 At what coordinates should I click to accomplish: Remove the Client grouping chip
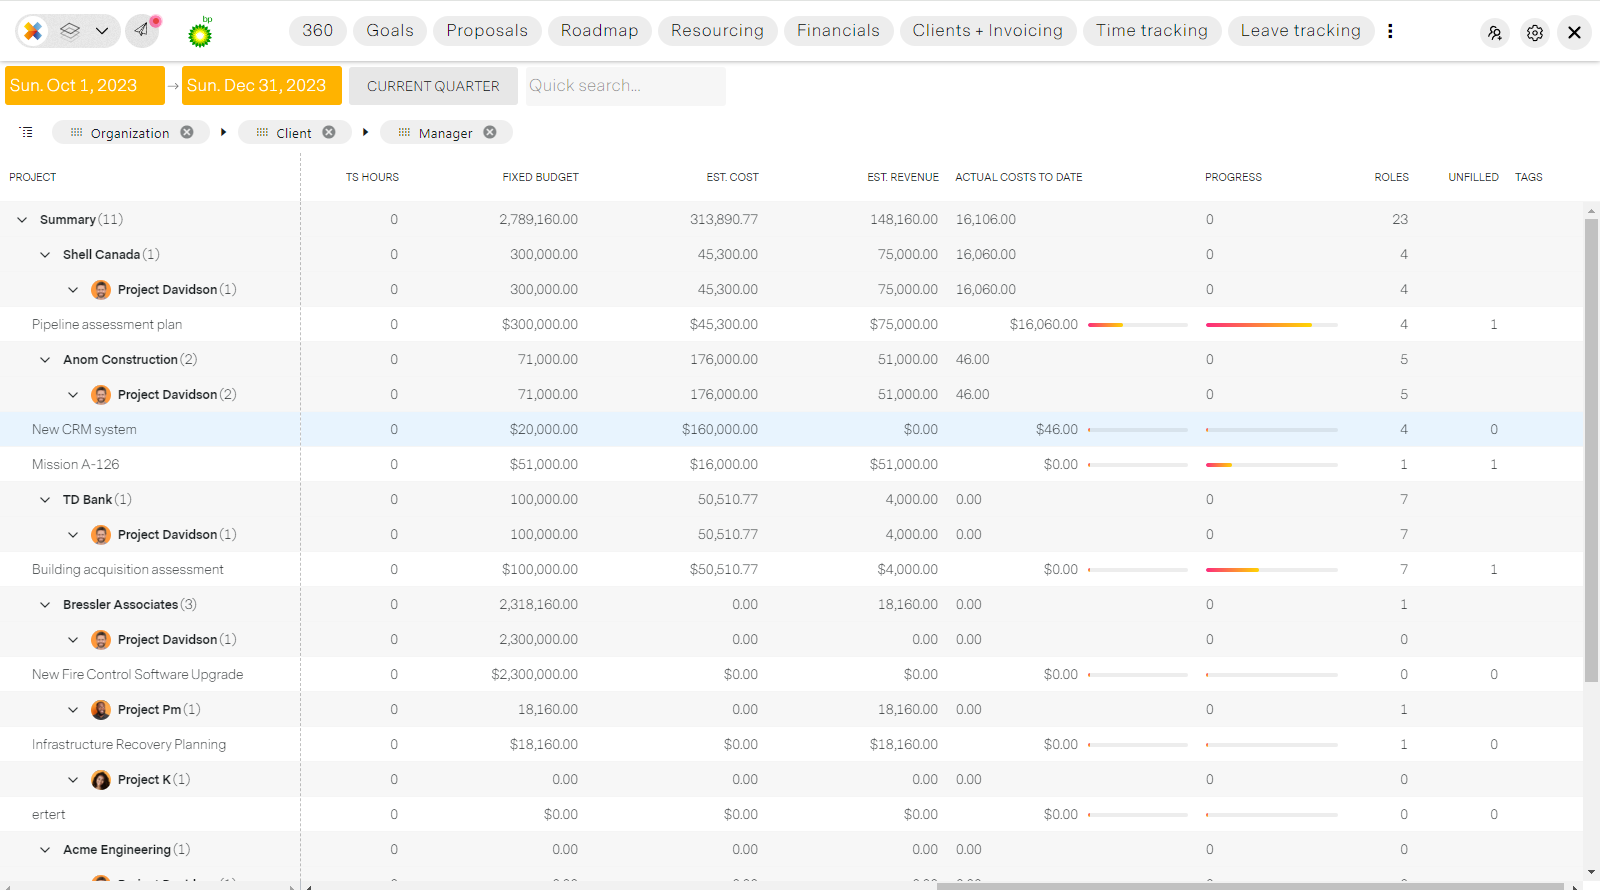click(329, 132)
